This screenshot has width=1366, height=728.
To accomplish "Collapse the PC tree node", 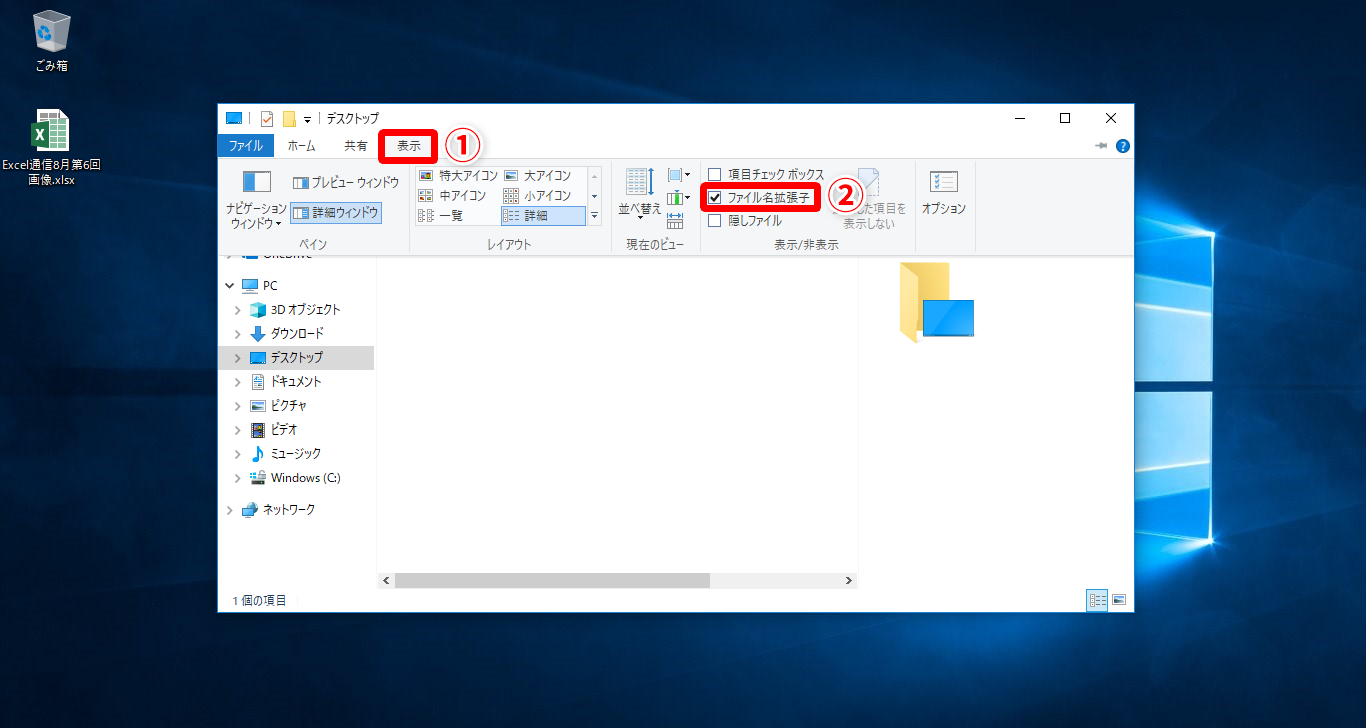I will [x=229, y=285].
